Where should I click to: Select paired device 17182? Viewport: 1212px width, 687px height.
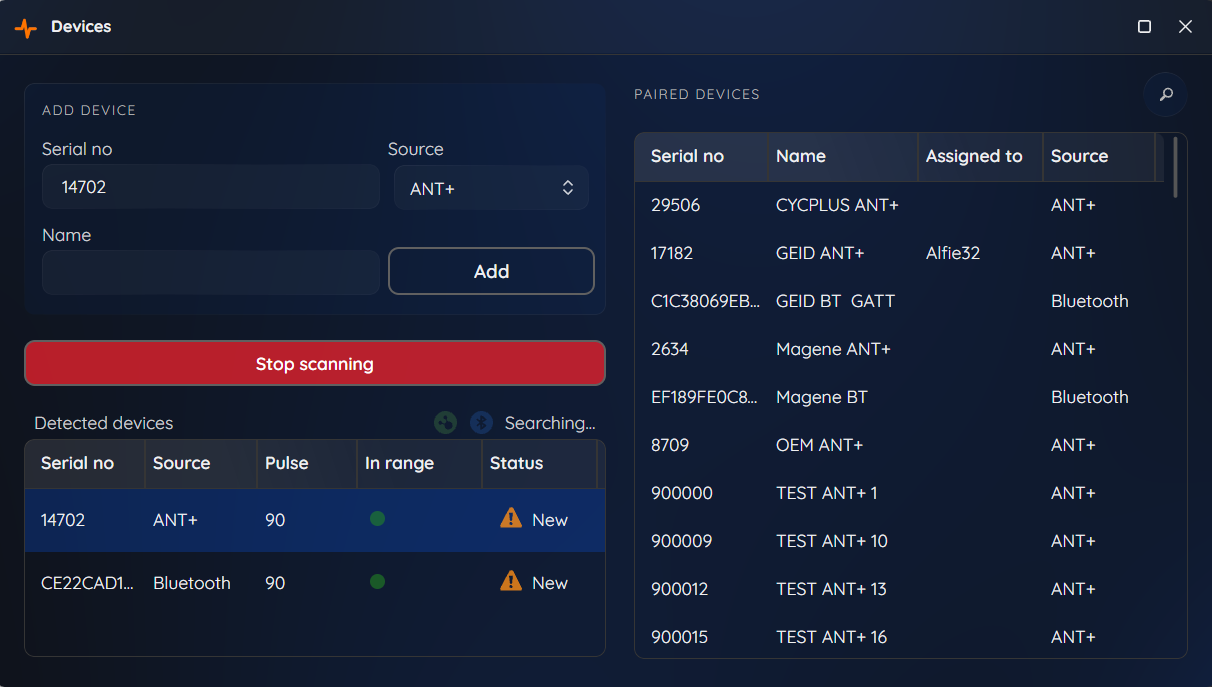[900, 253]
